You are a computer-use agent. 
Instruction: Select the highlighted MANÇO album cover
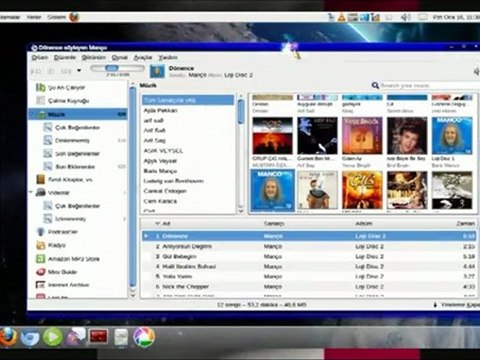(273, 190)
